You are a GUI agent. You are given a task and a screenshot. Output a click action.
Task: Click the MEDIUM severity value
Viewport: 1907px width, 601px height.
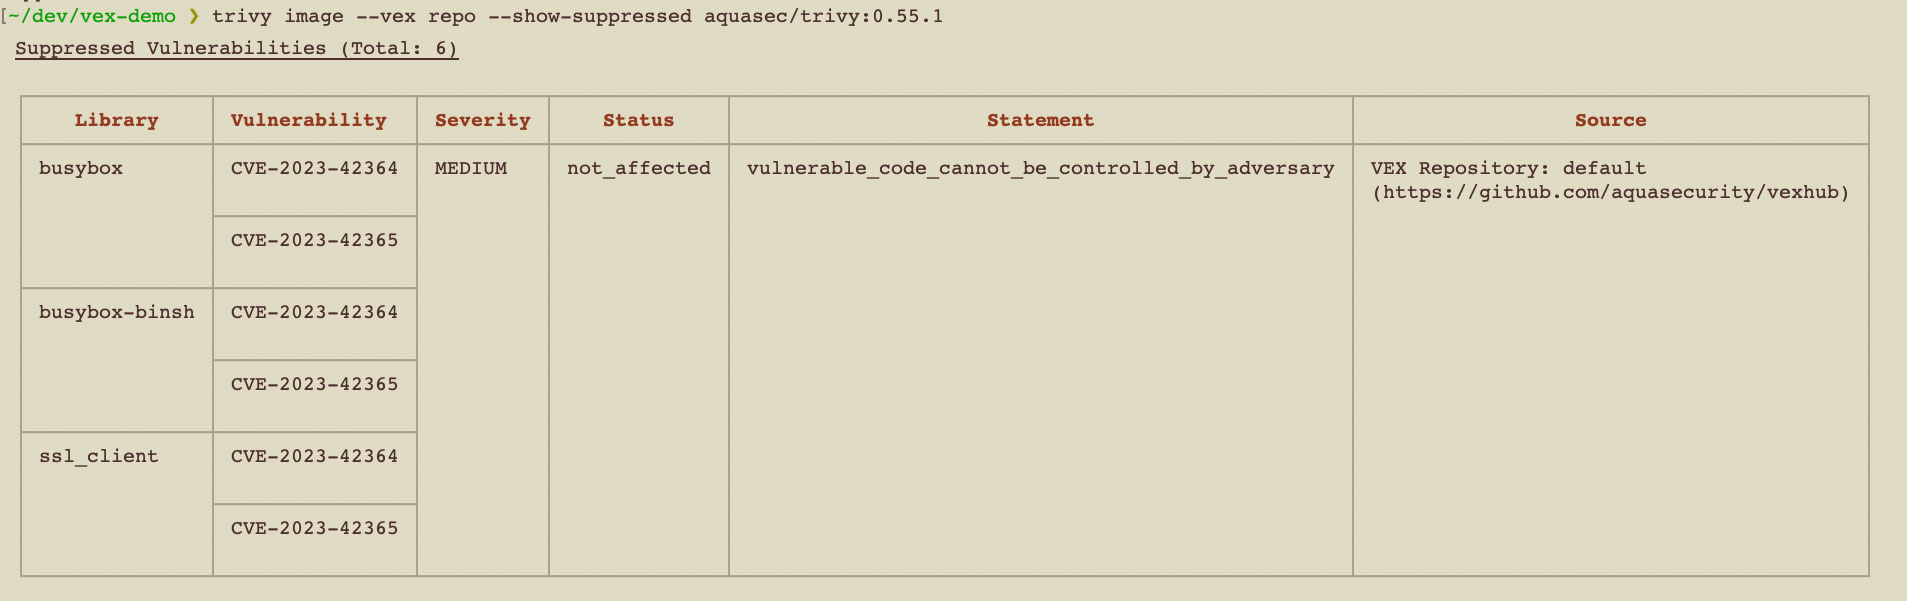click(x=470, y=168)
